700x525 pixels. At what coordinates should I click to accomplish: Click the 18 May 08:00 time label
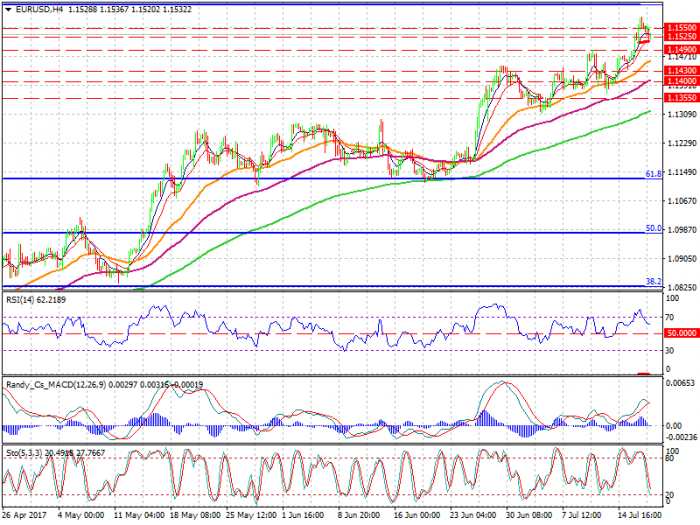coord(195,516)
